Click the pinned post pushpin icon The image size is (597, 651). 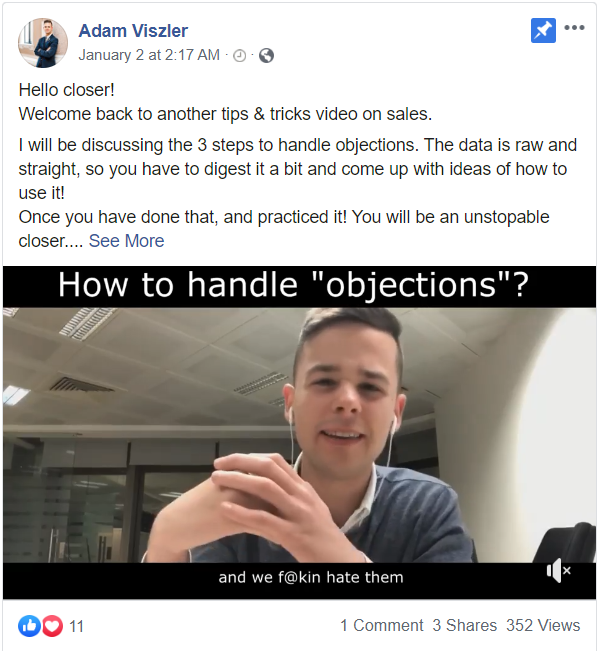tap(543, 31)
